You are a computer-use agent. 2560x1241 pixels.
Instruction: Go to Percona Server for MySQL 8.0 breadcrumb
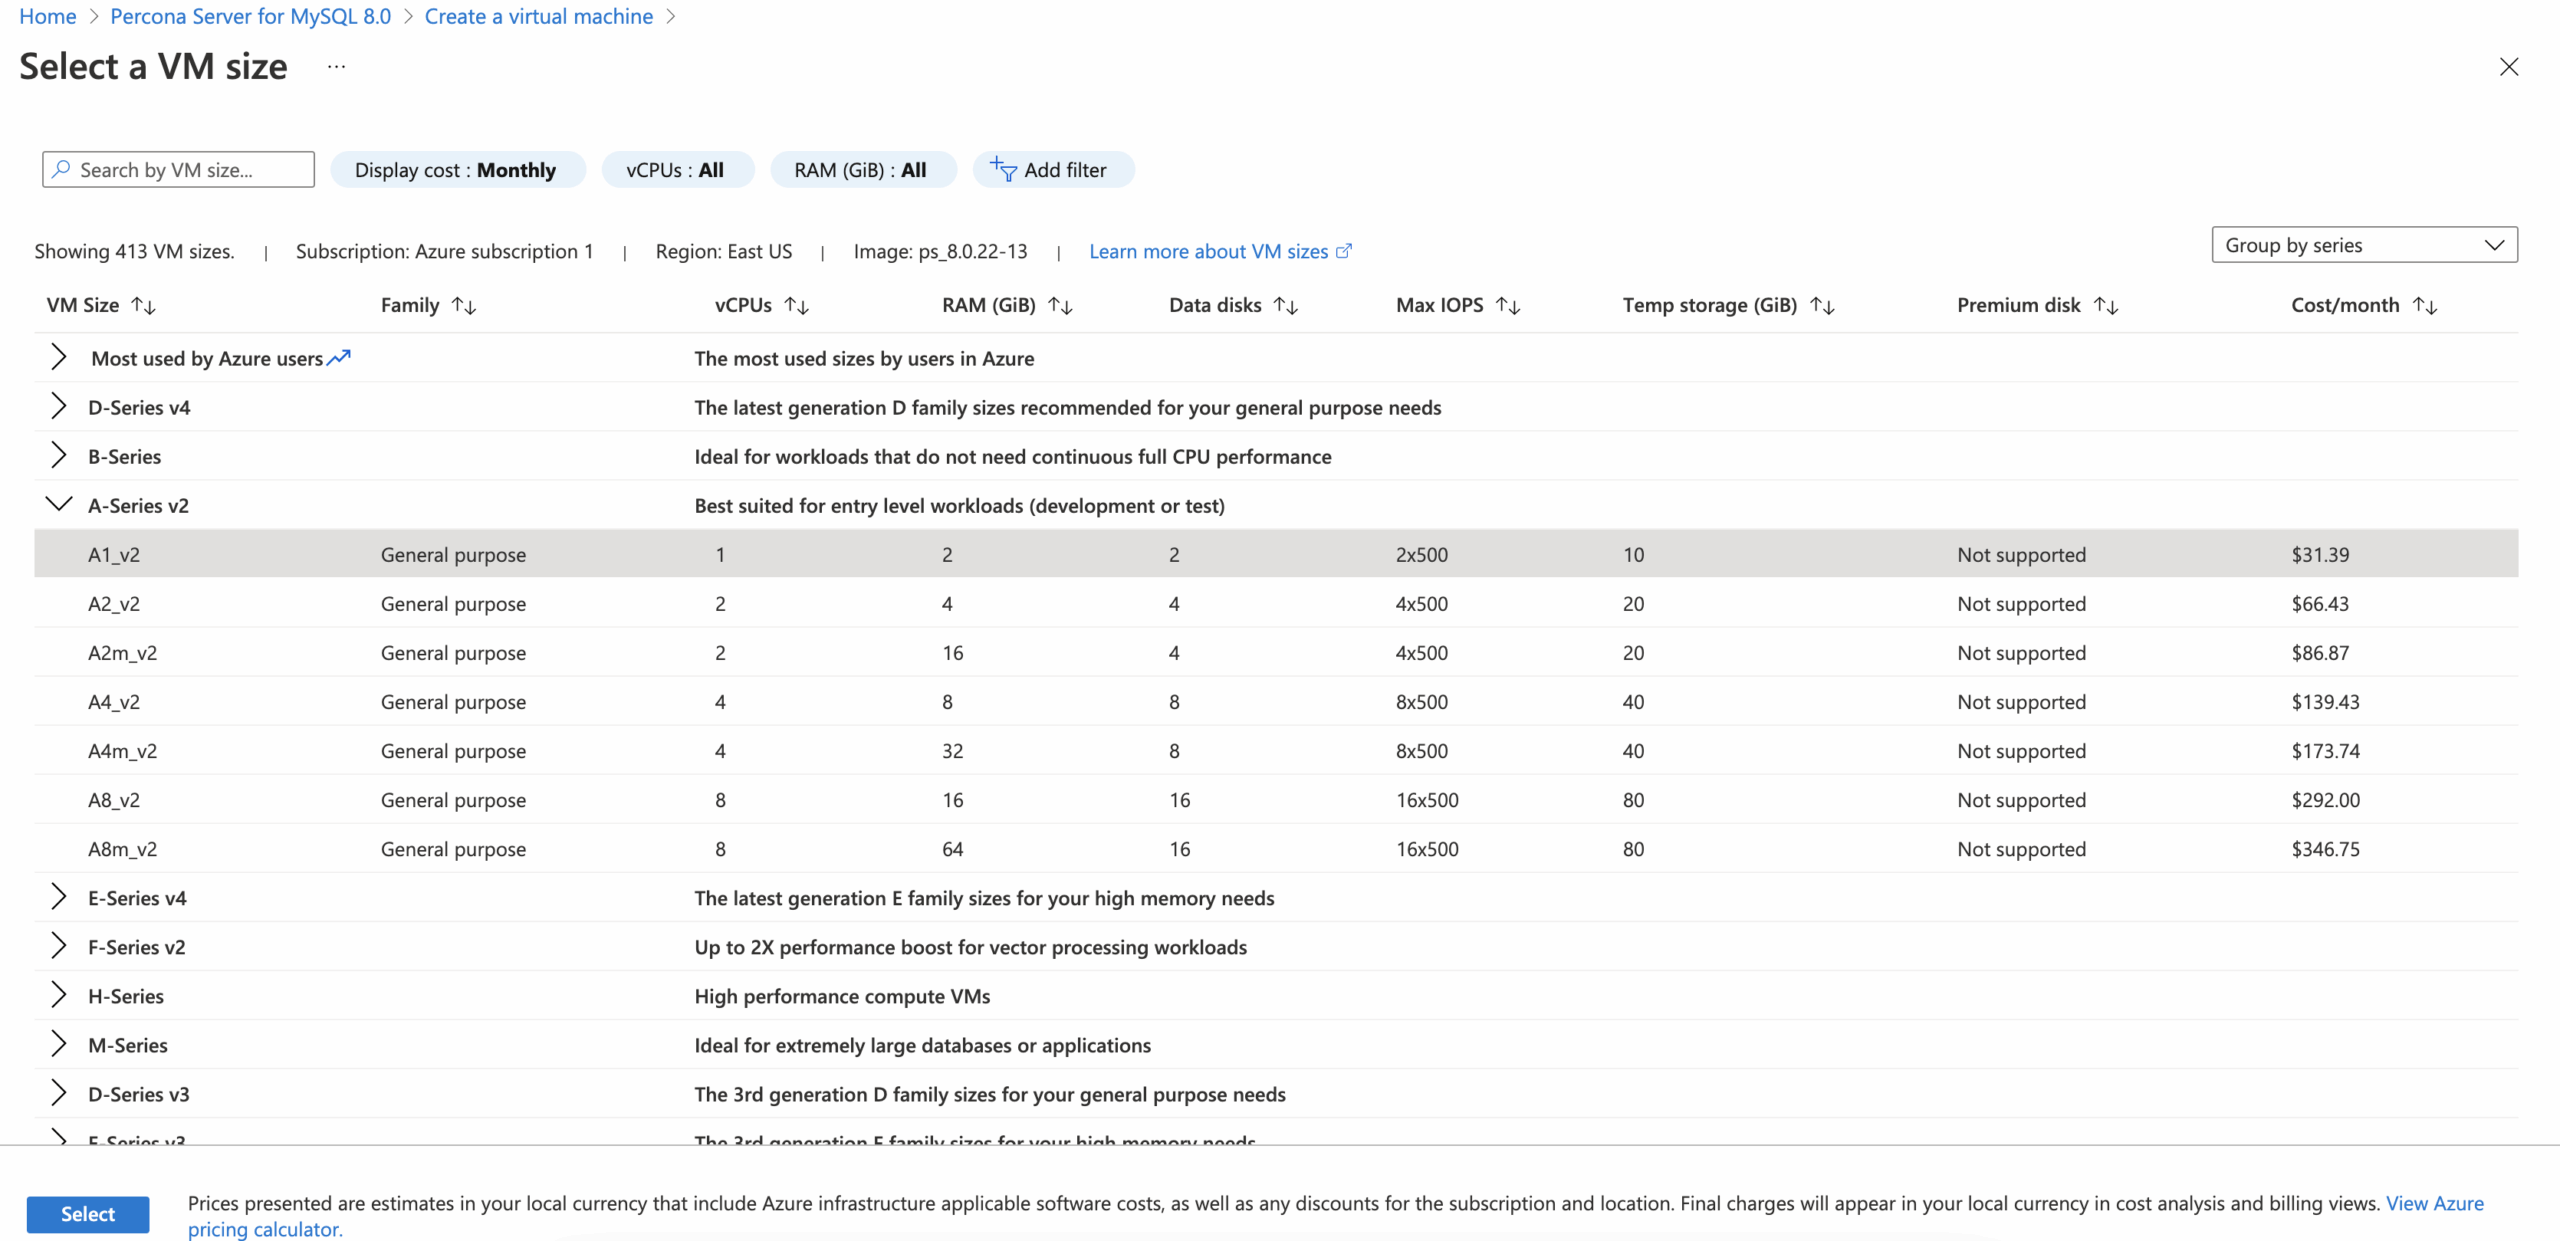pyautogui.click(x=250, y=16)
